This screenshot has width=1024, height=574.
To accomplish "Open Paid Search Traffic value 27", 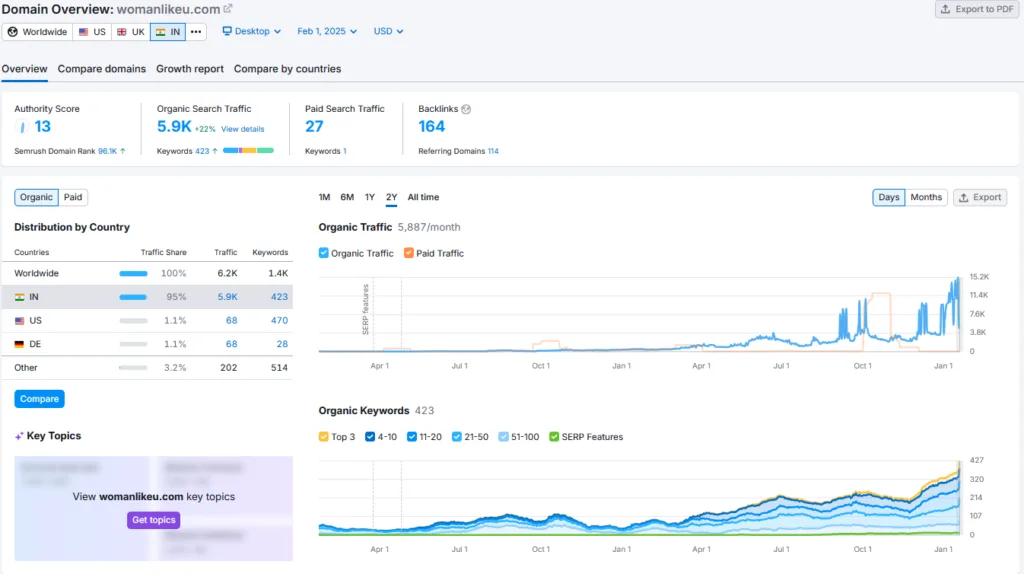I will pyautogui.click(x=314, y=127).
